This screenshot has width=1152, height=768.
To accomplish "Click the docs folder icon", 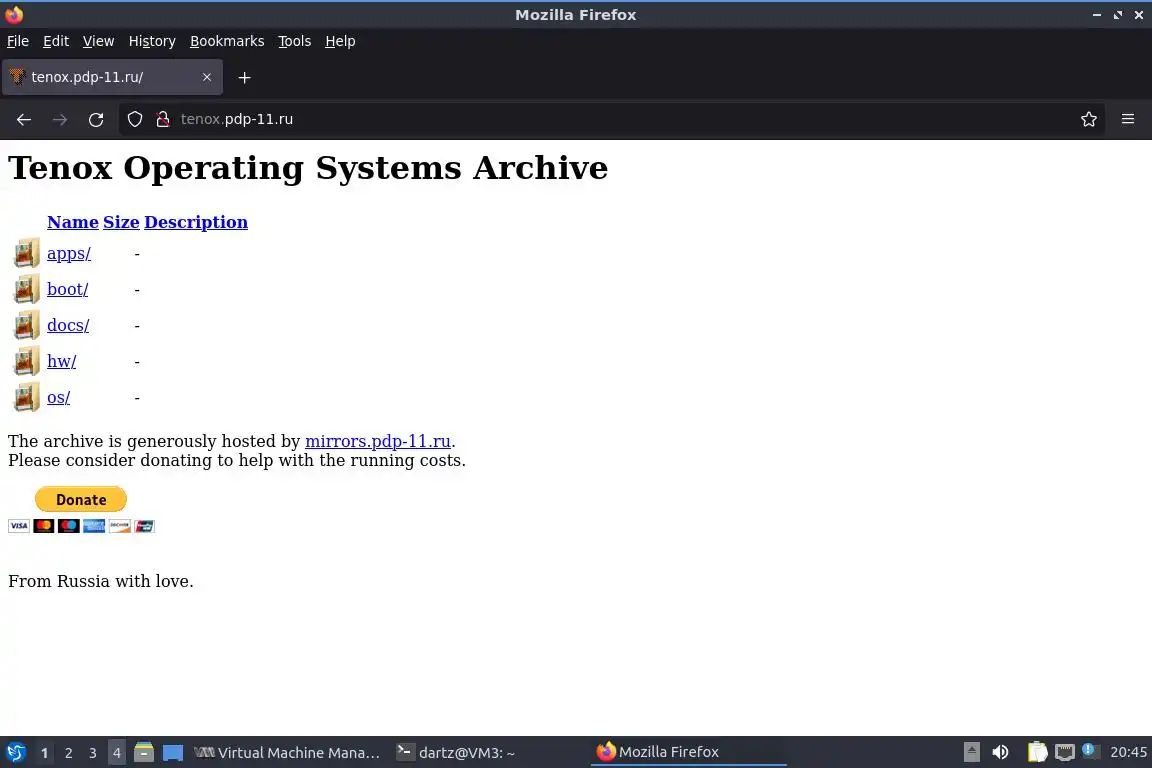I will (x=26, y=325).
